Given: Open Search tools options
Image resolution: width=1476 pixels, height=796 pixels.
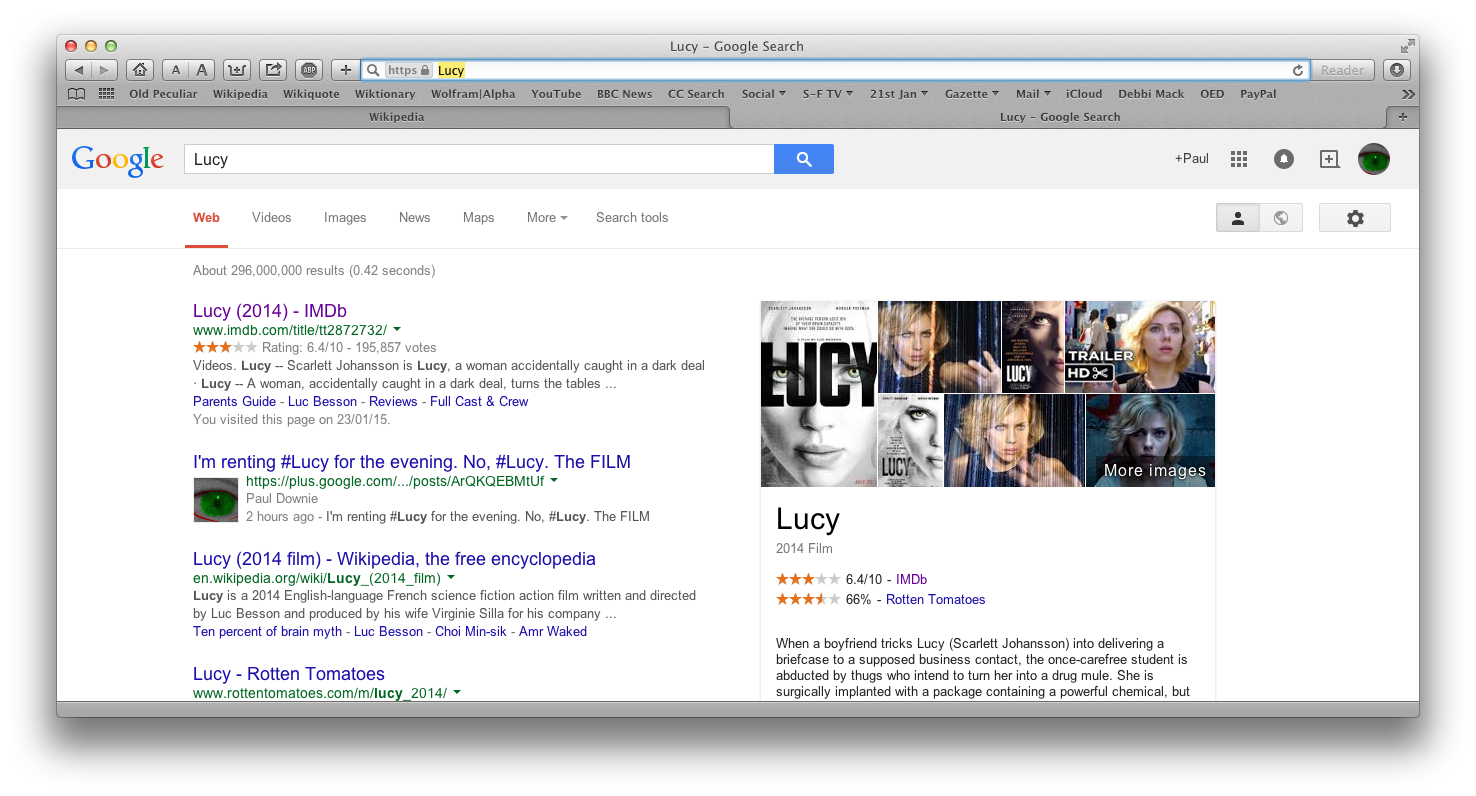Looking at the screenshot, I should (x=632, y=217).
